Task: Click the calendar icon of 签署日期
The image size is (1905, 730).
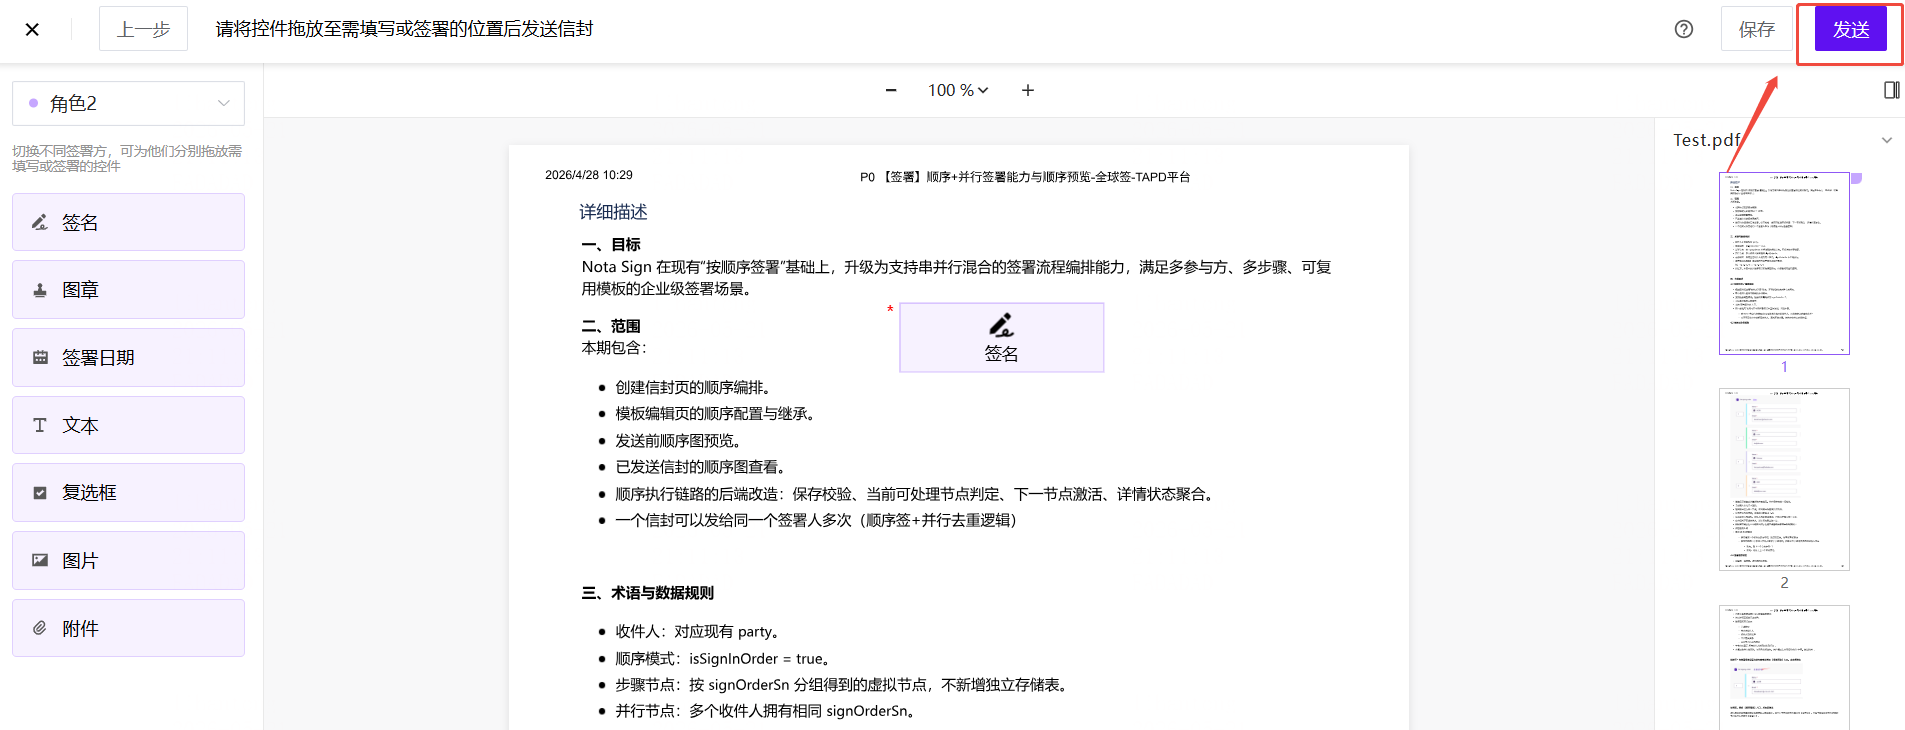Action: [40, 358]
